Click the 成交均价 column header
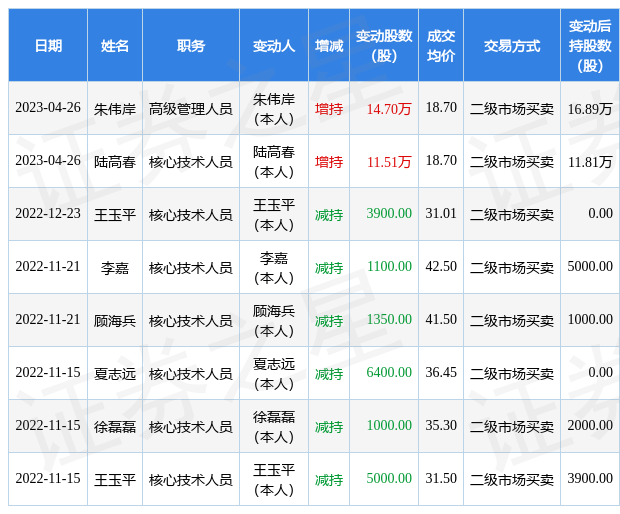 coord(441,46)
